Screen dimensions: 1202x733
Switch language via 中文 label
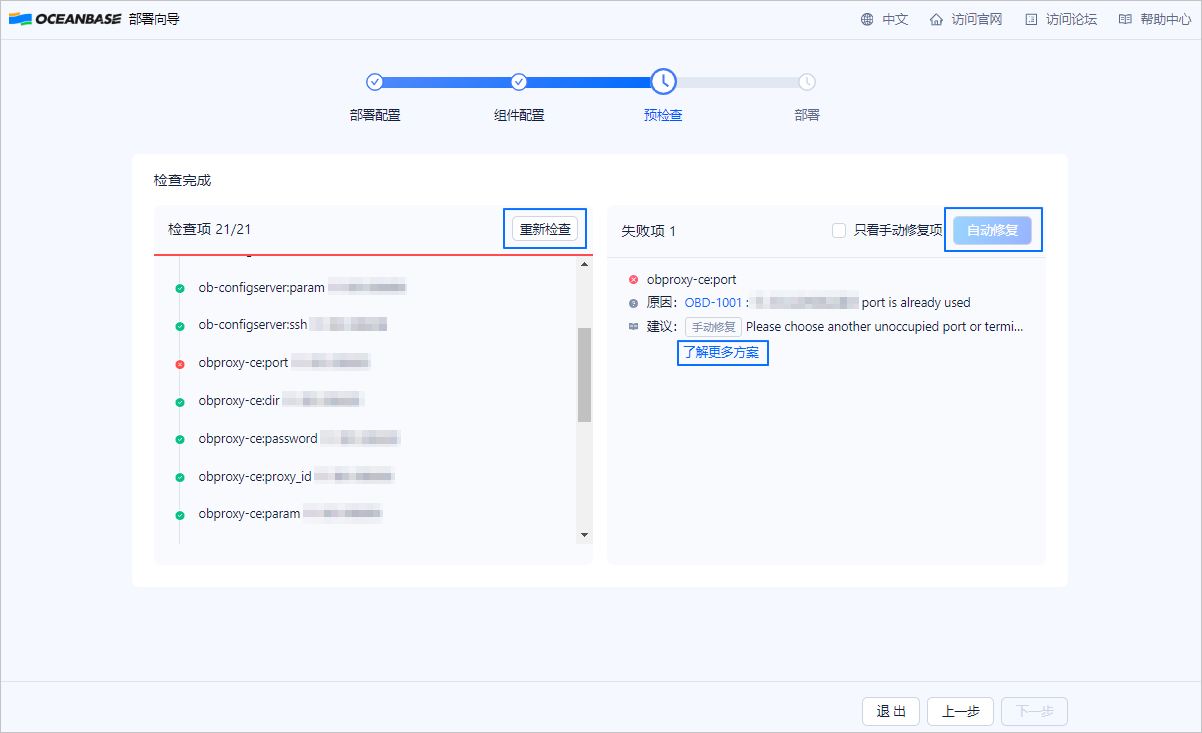[x=895, y=19]
